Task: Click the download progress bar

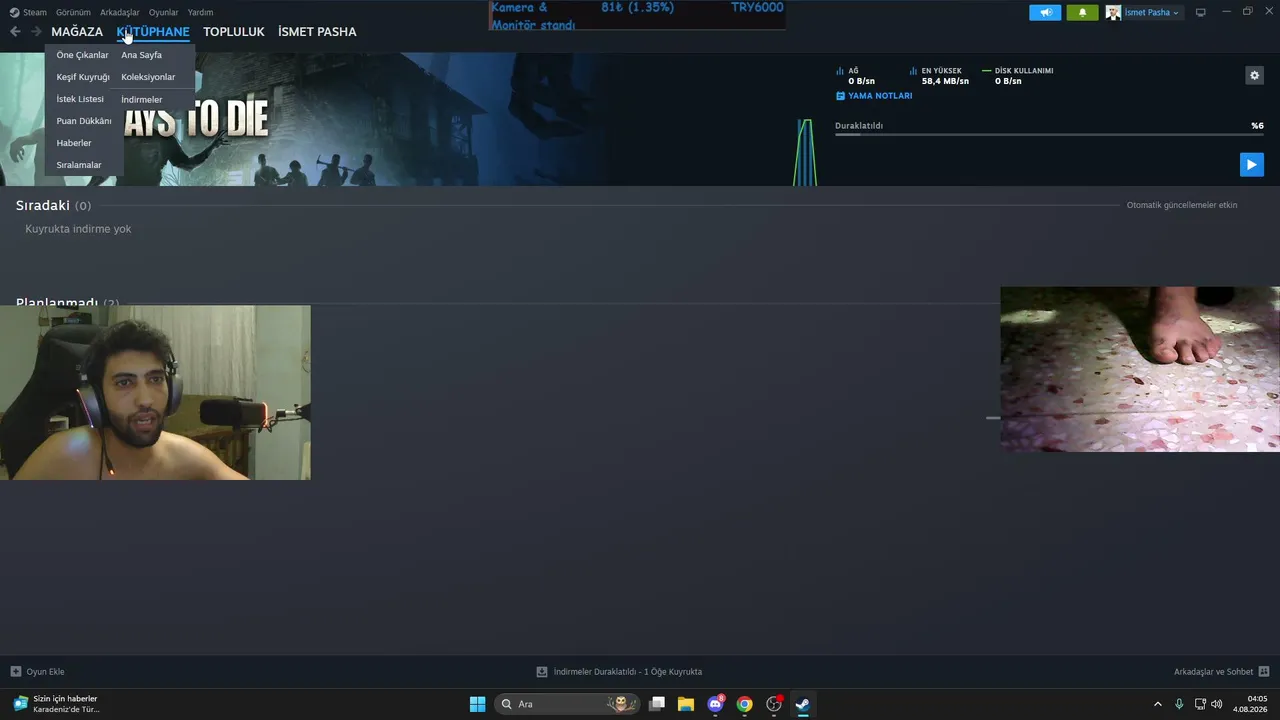Action: coord(1049,134)
